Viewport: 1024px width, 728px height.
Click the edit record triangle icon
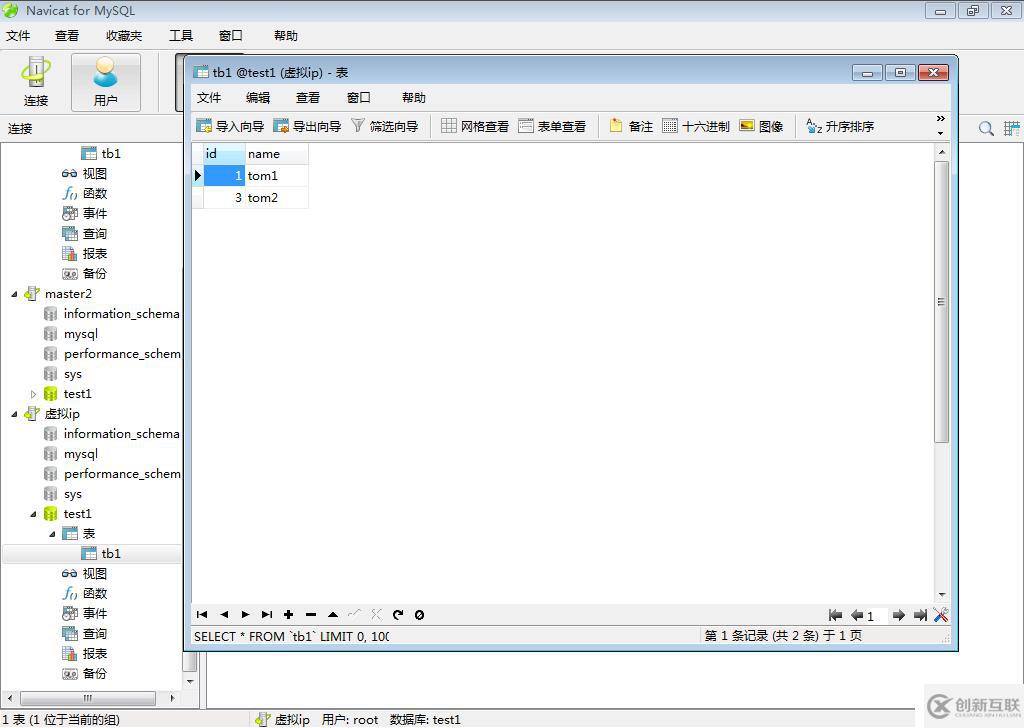[x=332, y=614]
